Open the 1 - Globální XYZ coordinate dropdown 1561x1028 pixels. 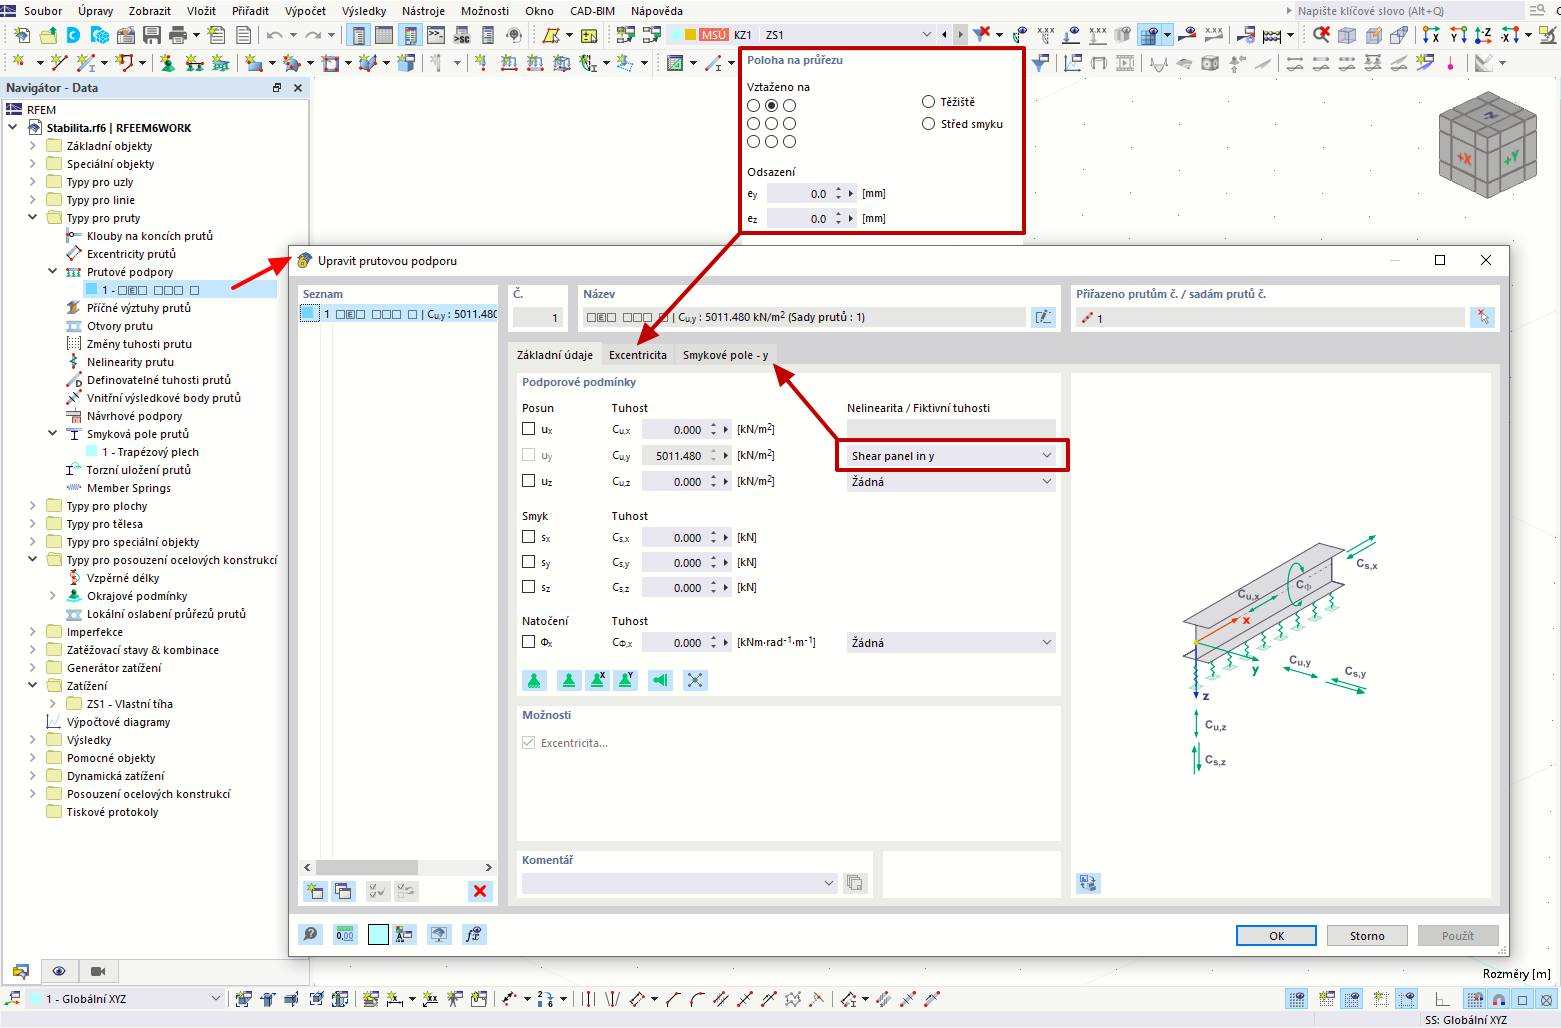124,999
